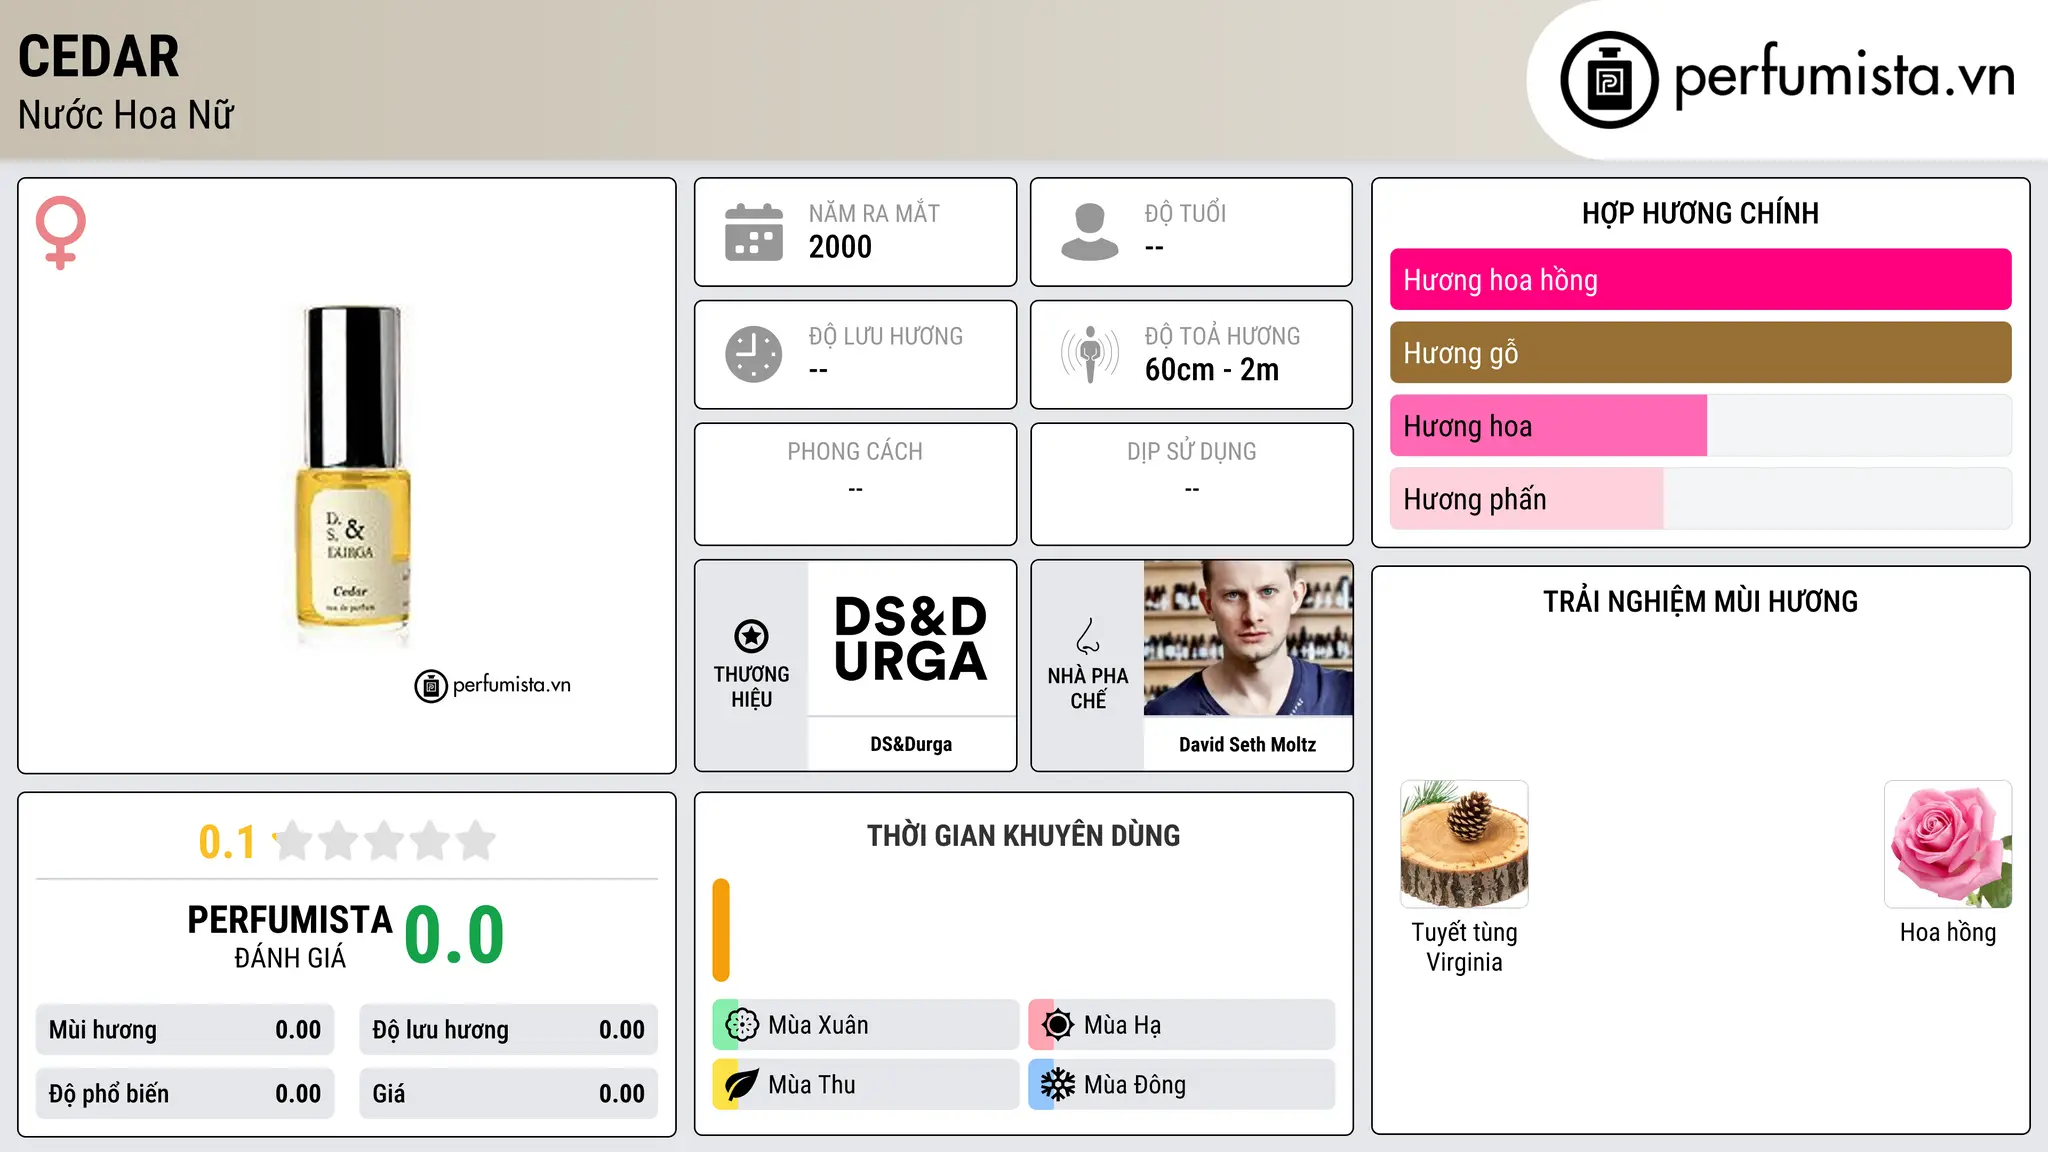
Task: Open the Cedar perfume bottle image
Action: point(352,477)
